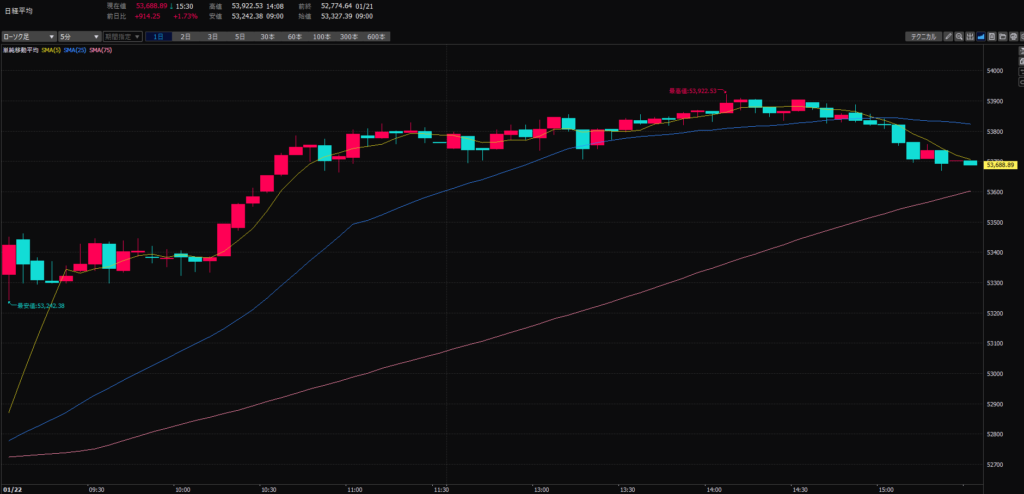Click the yellow current price tag 53,688.89
This screenshot has width=1024, height=494.
click(x=999, y=164)
